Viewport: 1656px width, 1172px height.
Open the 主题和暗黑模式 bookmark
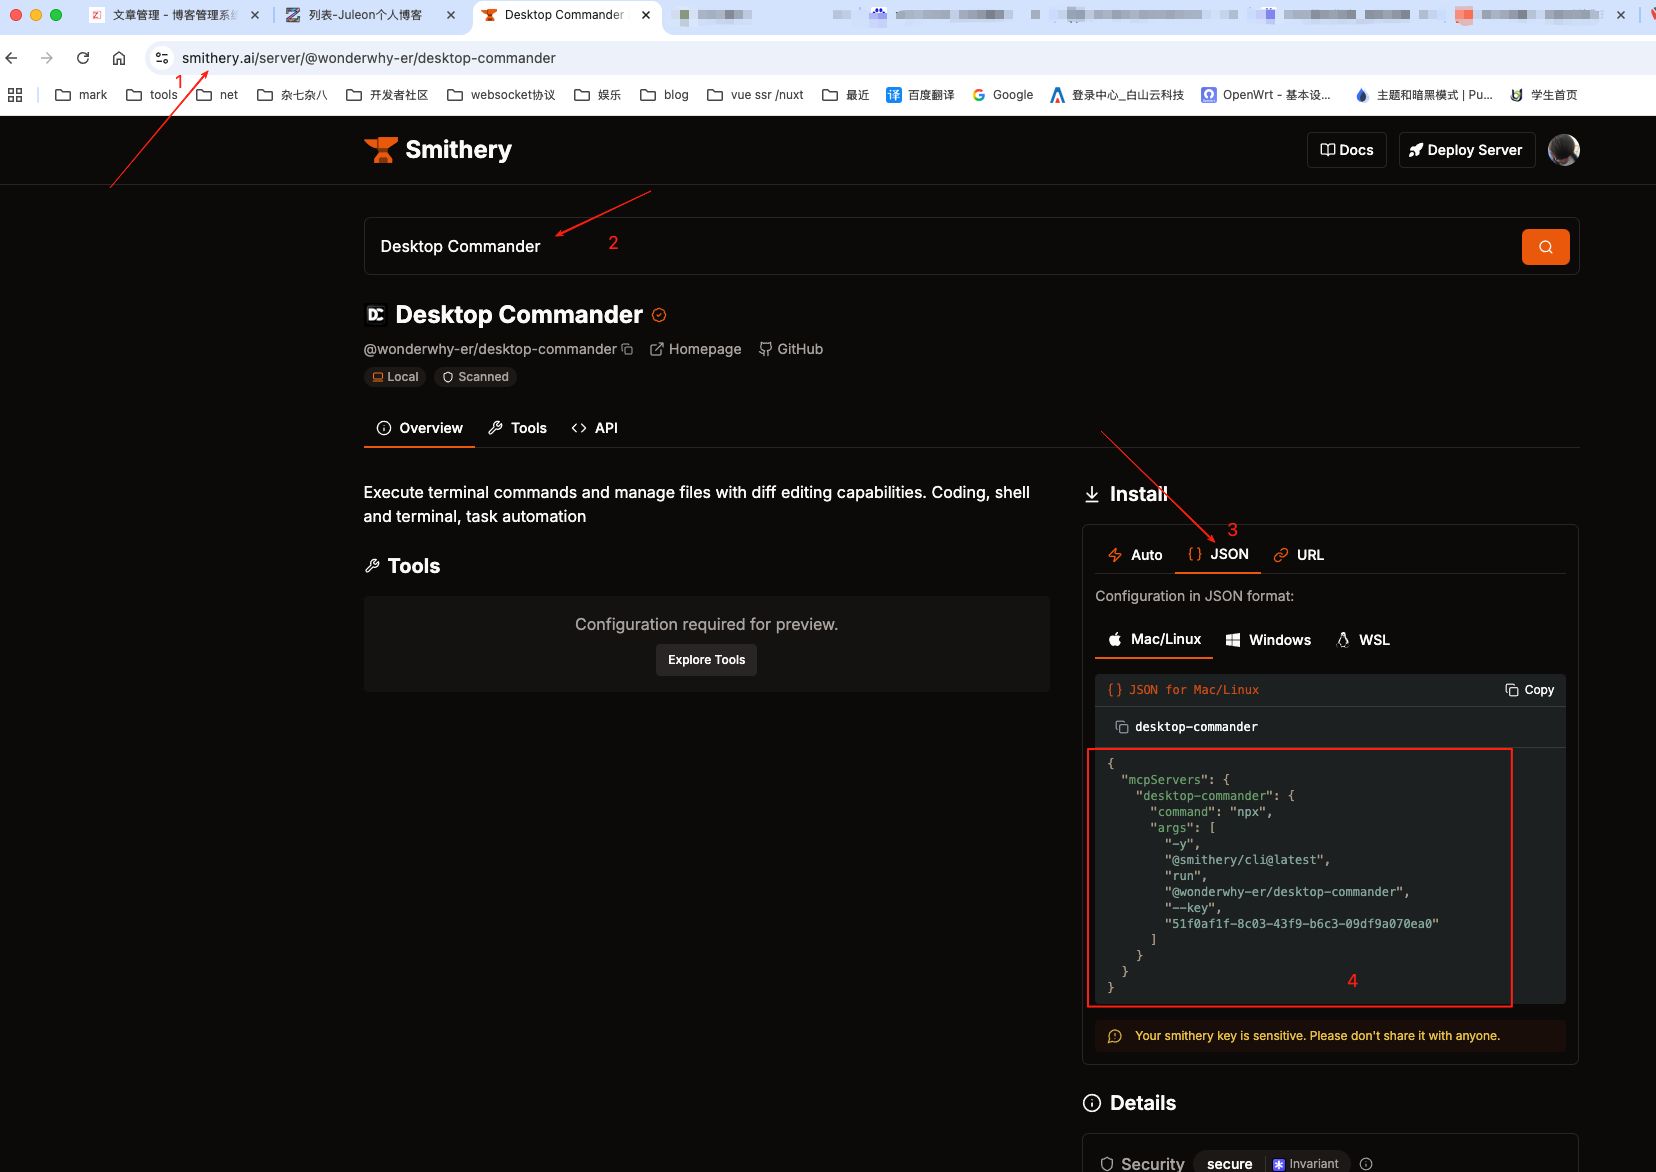(1424, 95)
